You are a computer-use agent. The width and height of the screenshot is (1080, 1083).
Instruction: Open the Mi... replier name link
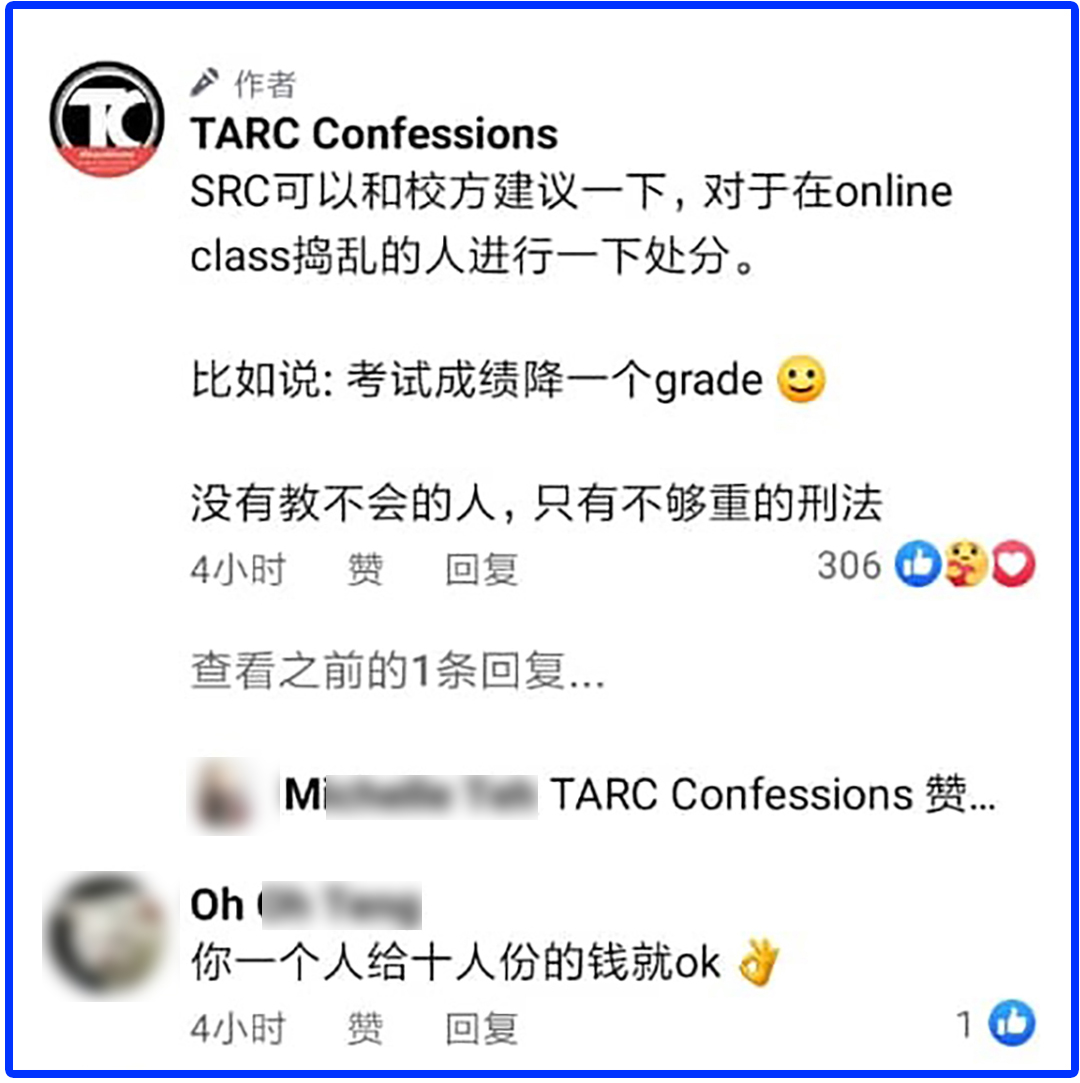(x=409, y=794)
